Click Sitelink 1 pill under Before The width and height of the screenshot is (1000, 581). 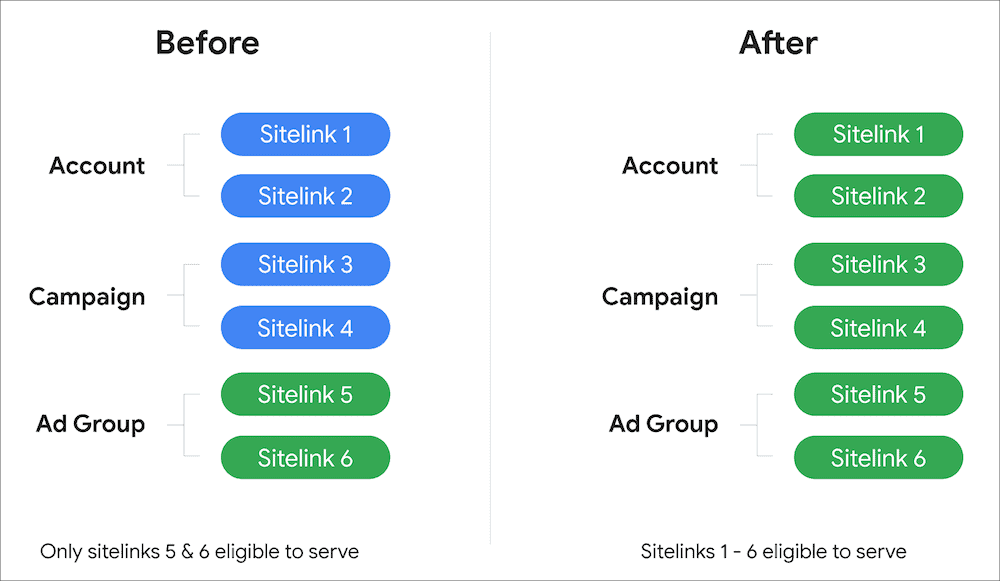(x=305, y=134)
